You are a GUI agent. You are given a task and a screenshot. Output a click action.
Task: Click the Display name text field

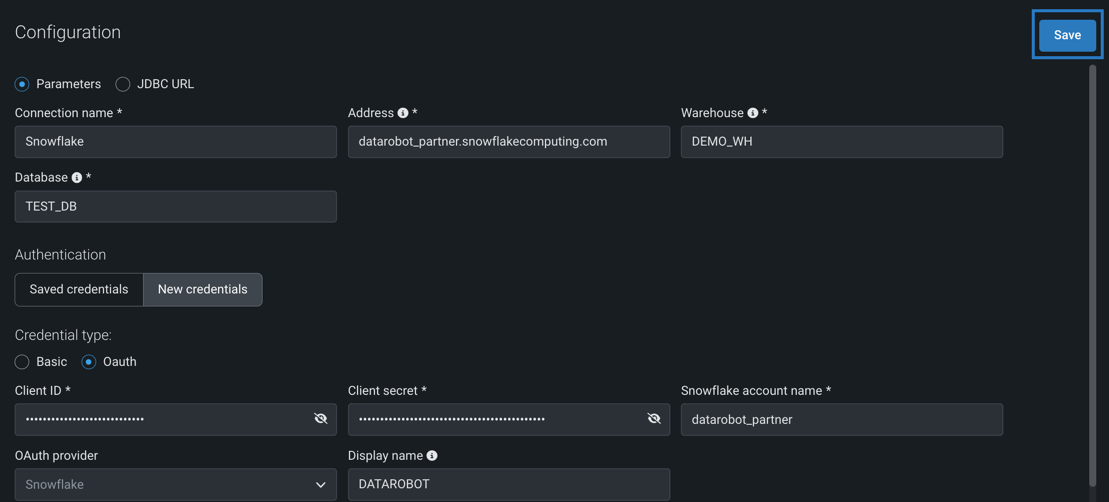[x=508, y=484]
